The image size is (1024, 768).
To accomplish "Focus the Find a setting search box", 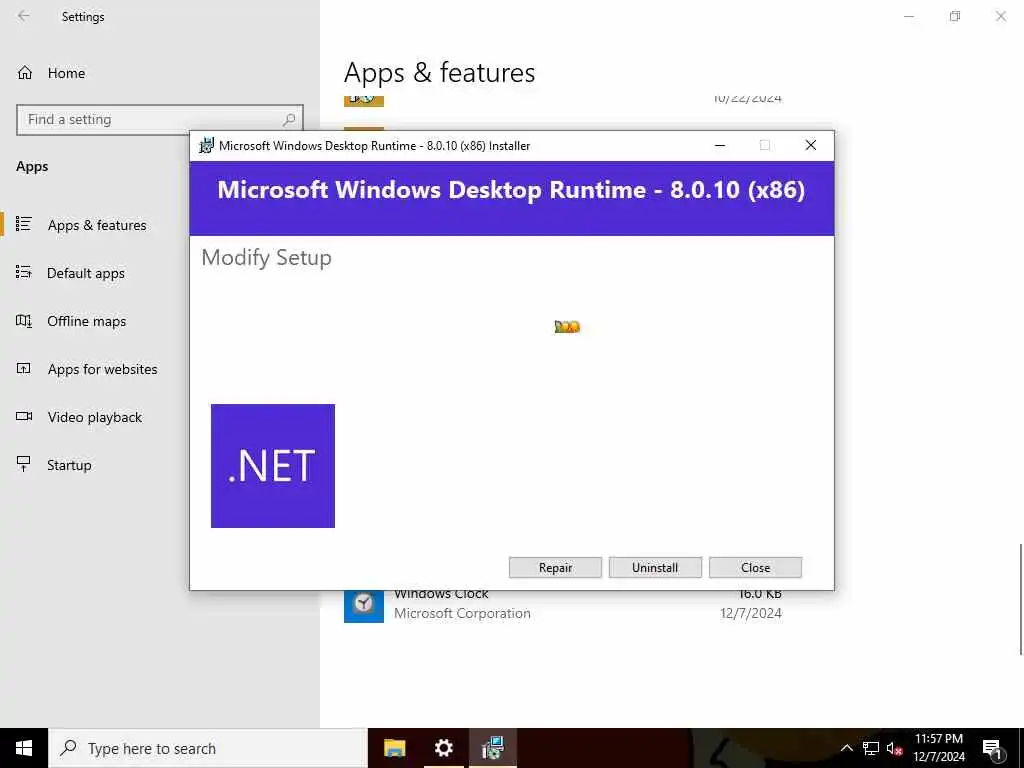I will click(160, 120).
